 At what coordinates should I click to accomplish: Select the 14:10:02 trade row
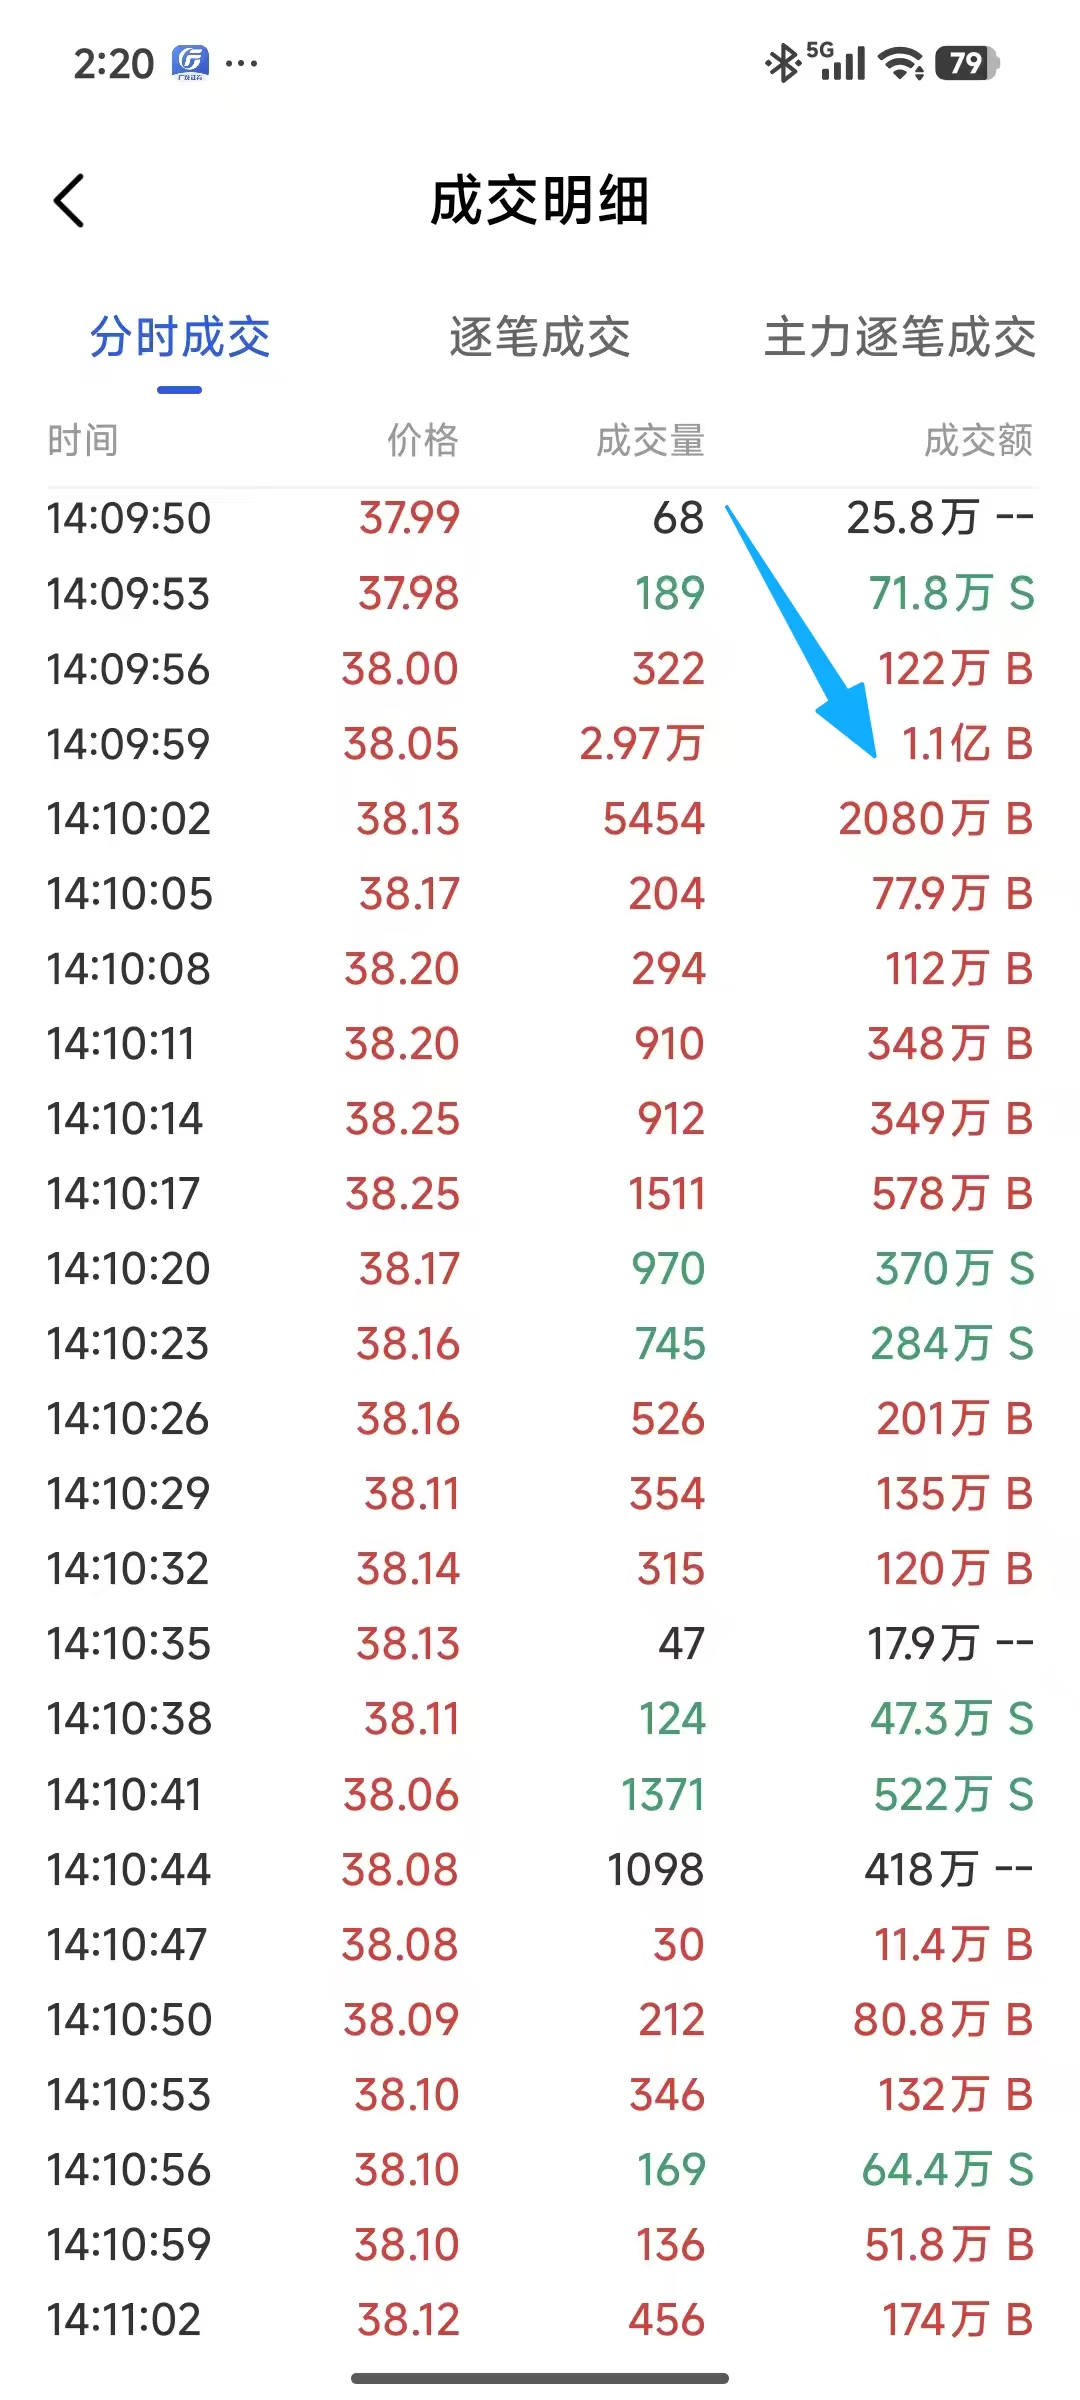tap(540, 819)
